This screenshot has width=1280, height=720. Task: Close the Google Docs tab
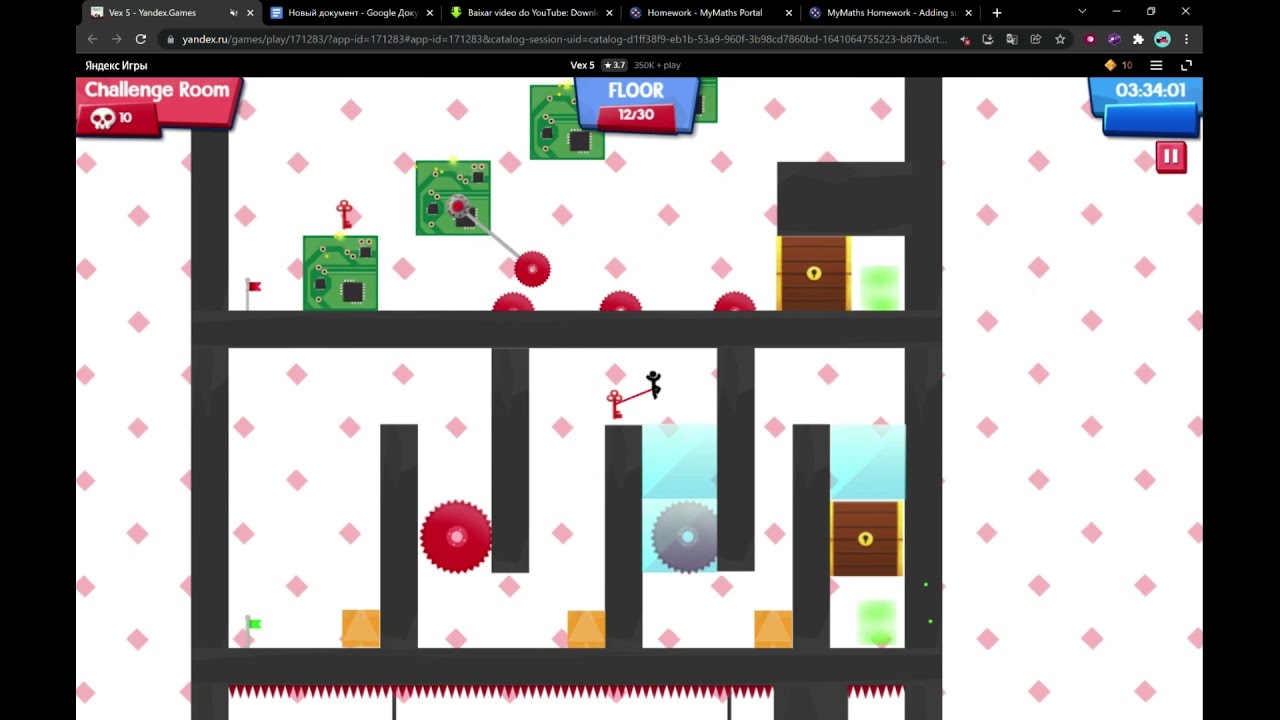point(430,13)
